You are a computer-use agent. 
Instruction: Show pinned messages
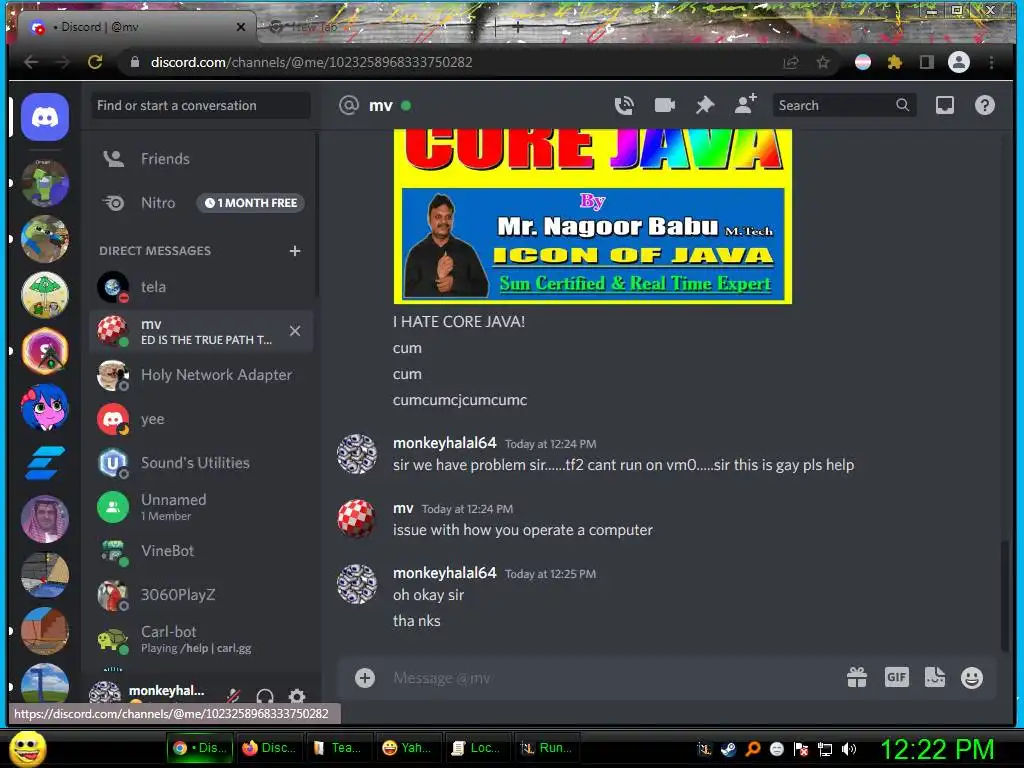(705, 105)
